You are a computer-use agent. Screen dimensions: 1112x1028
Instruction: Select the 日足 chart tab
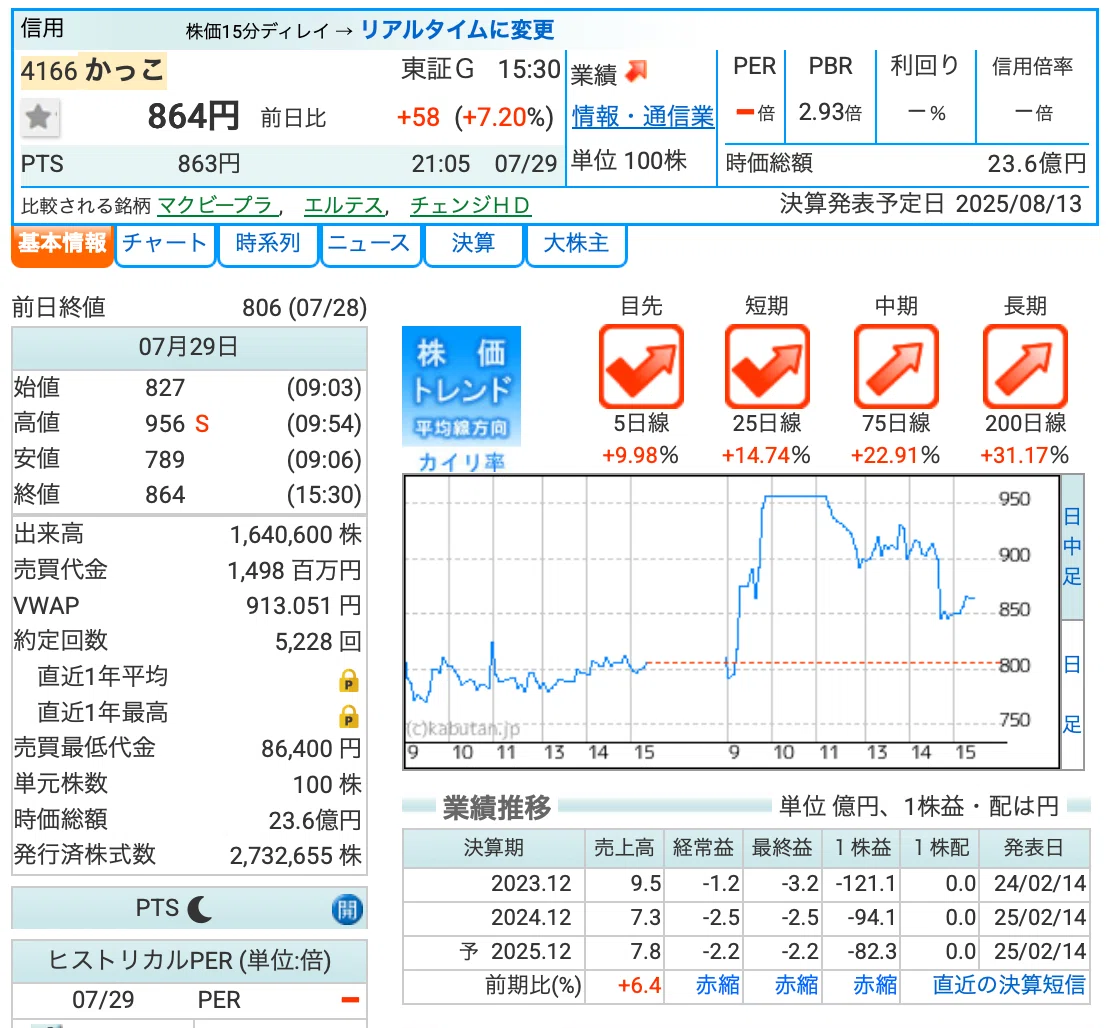[1072, 695]
